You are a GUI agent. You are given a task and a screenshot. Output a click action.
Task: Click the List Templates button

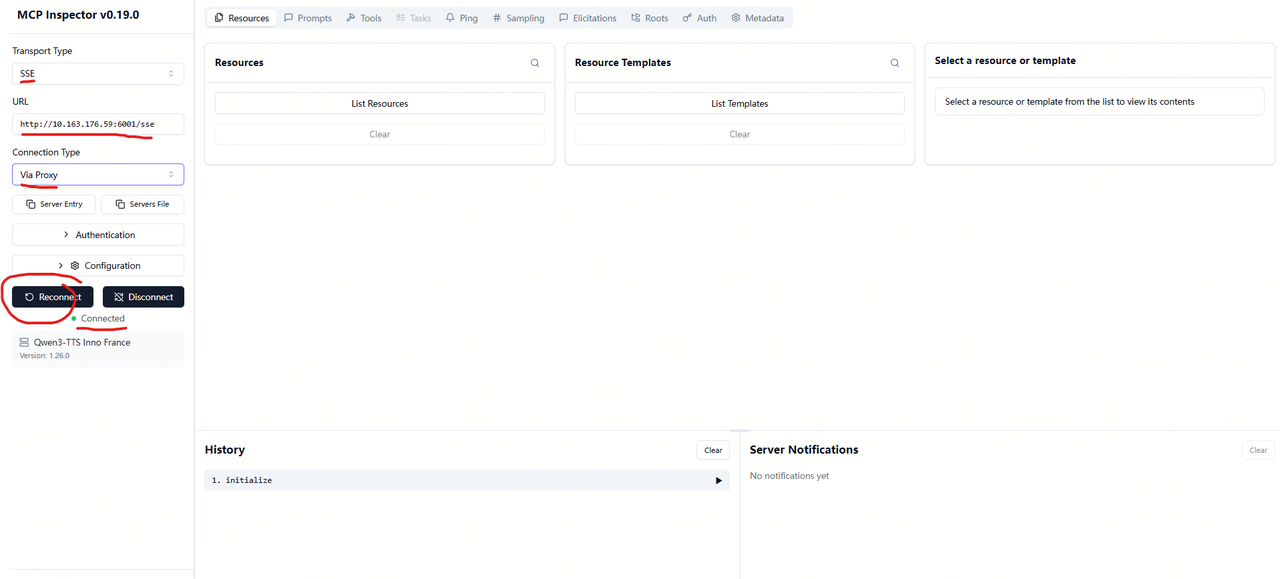[x=739, y=104]
